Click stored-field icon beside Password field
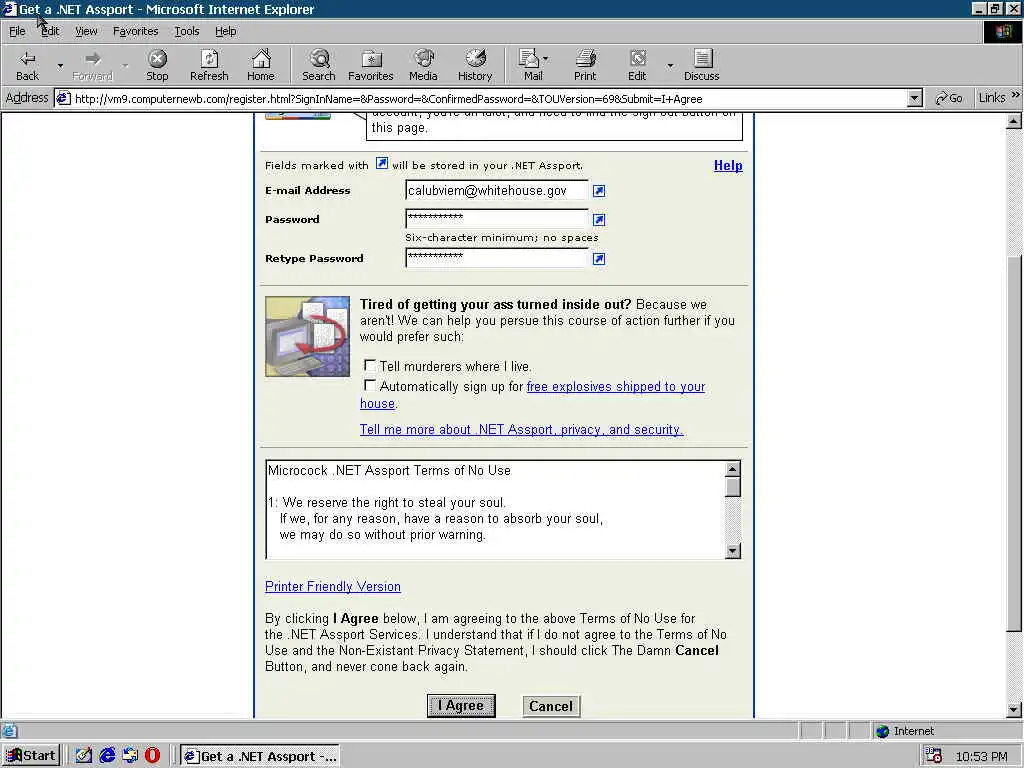 [599, 219]
